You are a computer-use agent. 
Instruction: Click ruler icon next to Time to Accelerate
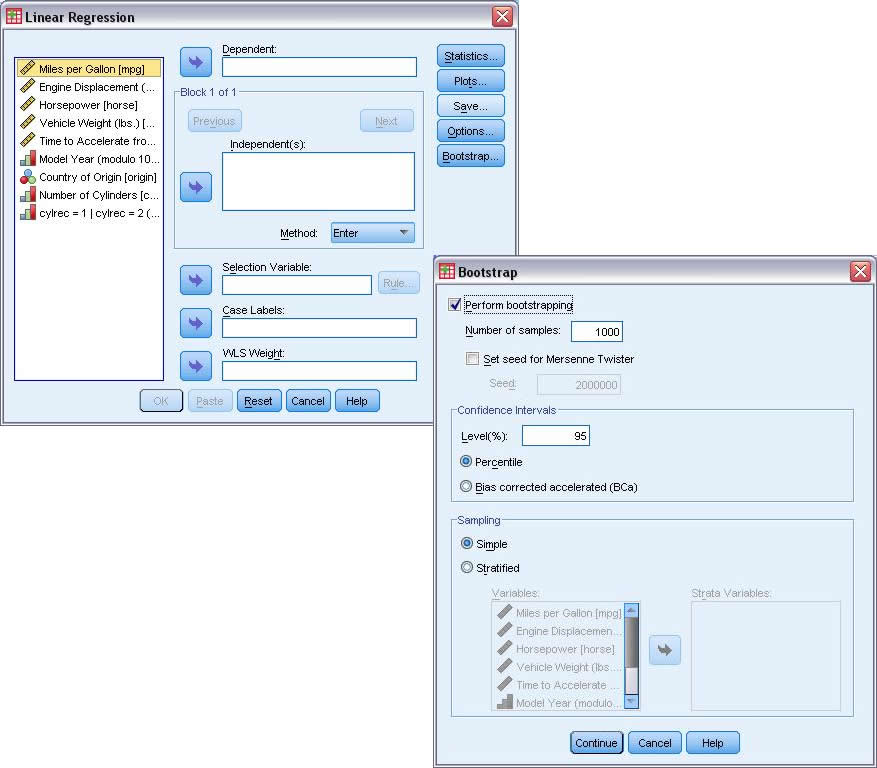27,140
